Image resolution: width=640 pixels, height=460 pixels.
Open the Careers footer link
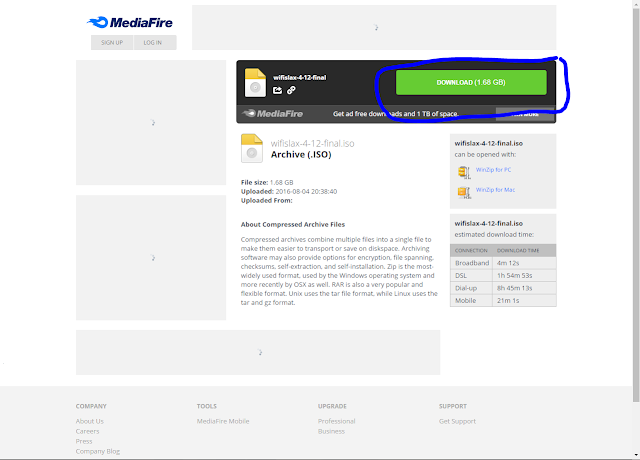pyautogui.click(x=87, y=431)
